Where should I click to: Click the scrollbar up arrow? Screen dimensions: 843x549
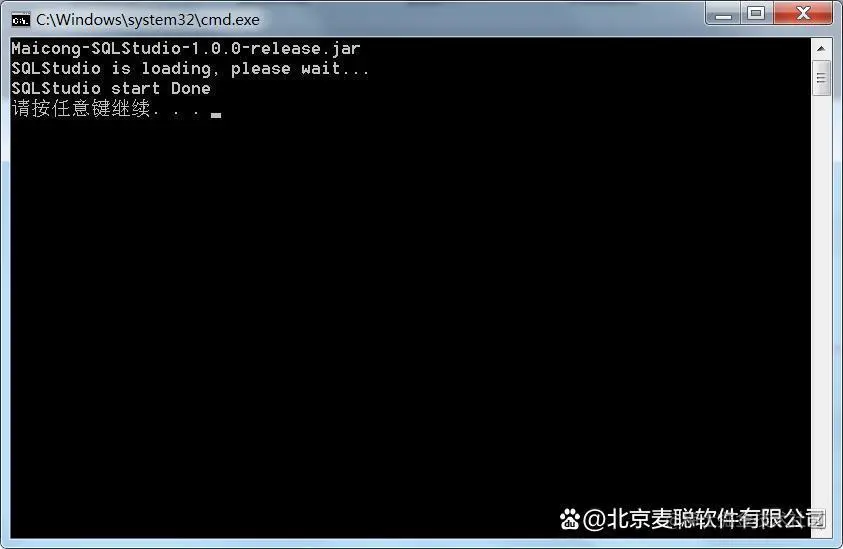point(821,48)
